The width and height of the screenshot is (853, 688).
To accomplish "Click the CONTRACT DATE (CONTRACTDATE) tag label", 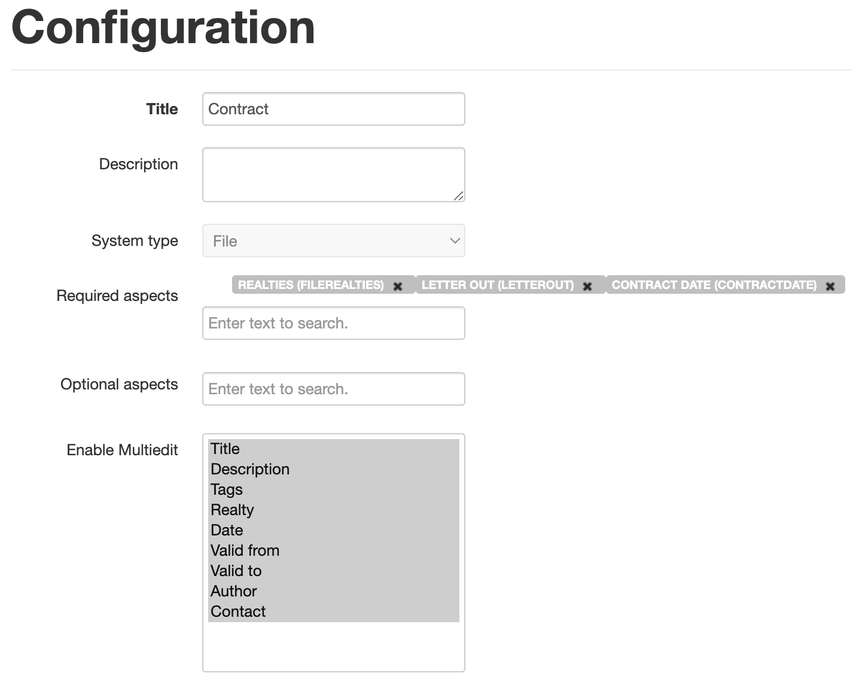I will click(x=714, y=285).
